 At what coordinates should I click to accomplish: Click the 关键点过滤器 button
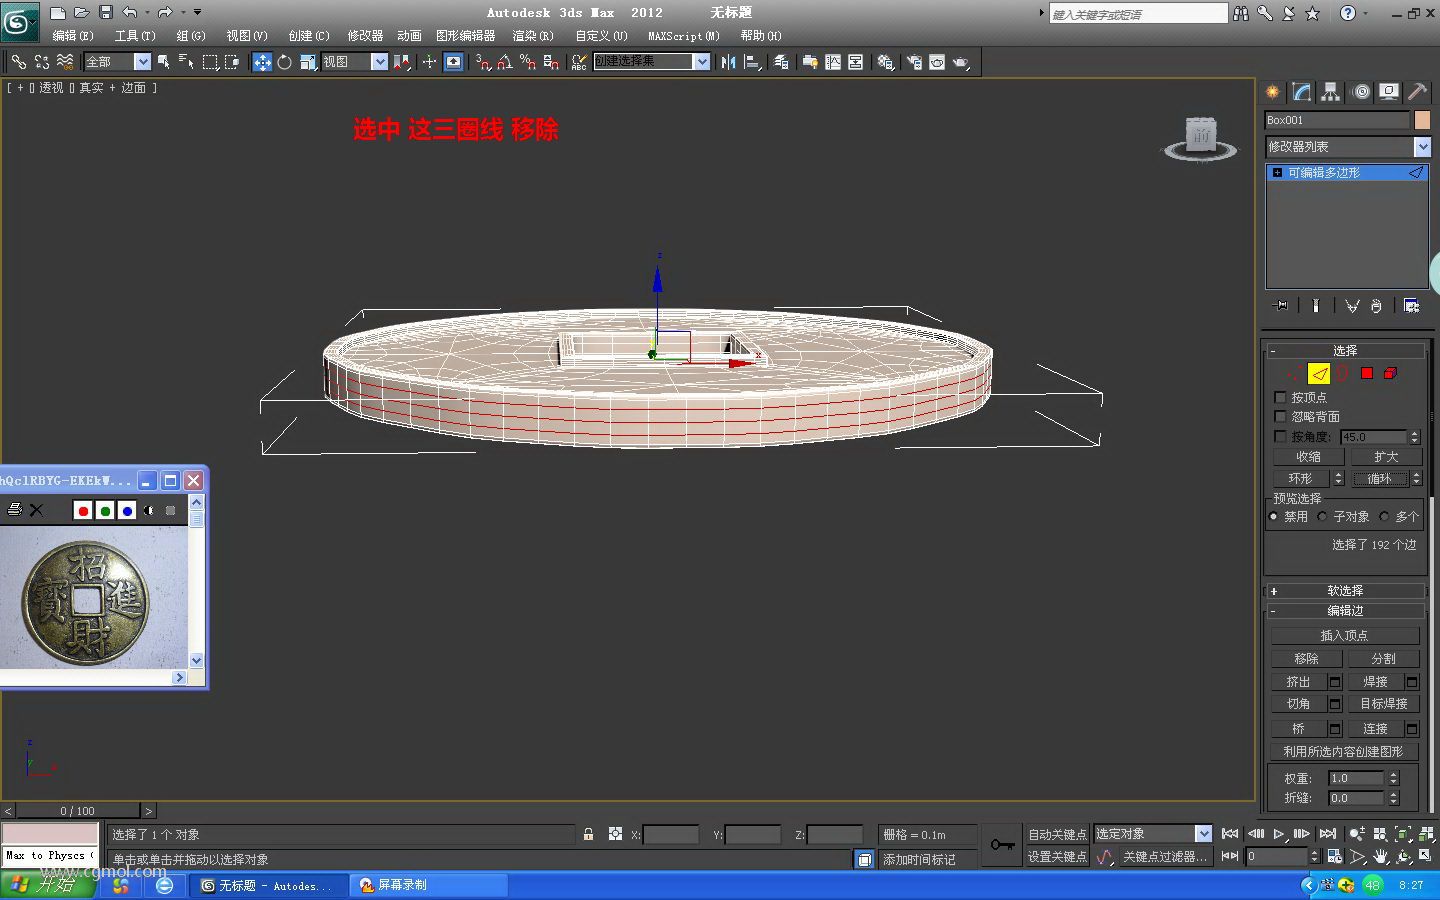1164,857
